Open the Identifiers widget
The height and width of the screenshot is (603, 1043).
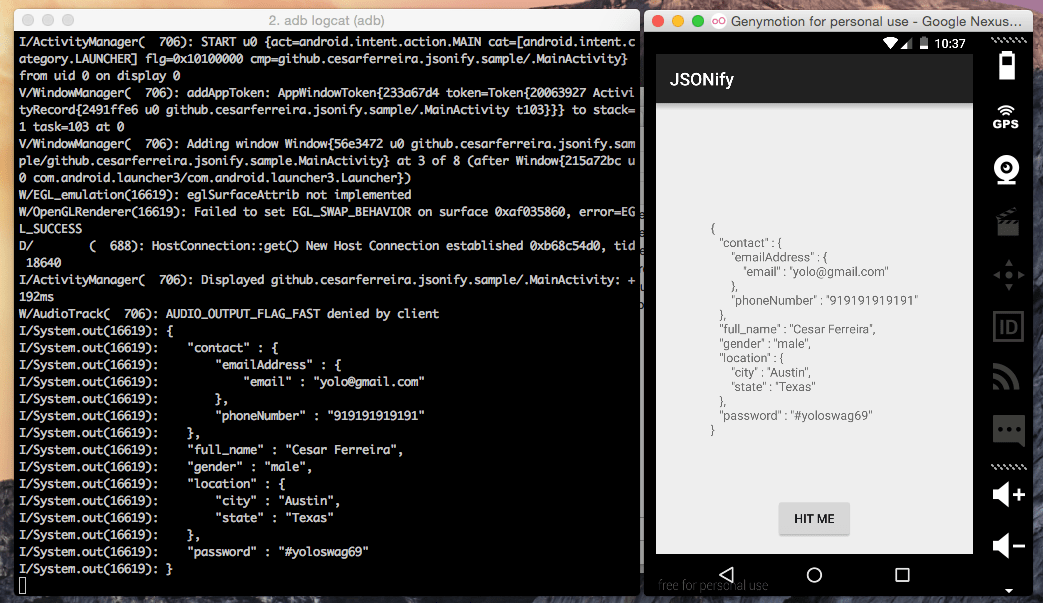click(x=1006, y=326)
